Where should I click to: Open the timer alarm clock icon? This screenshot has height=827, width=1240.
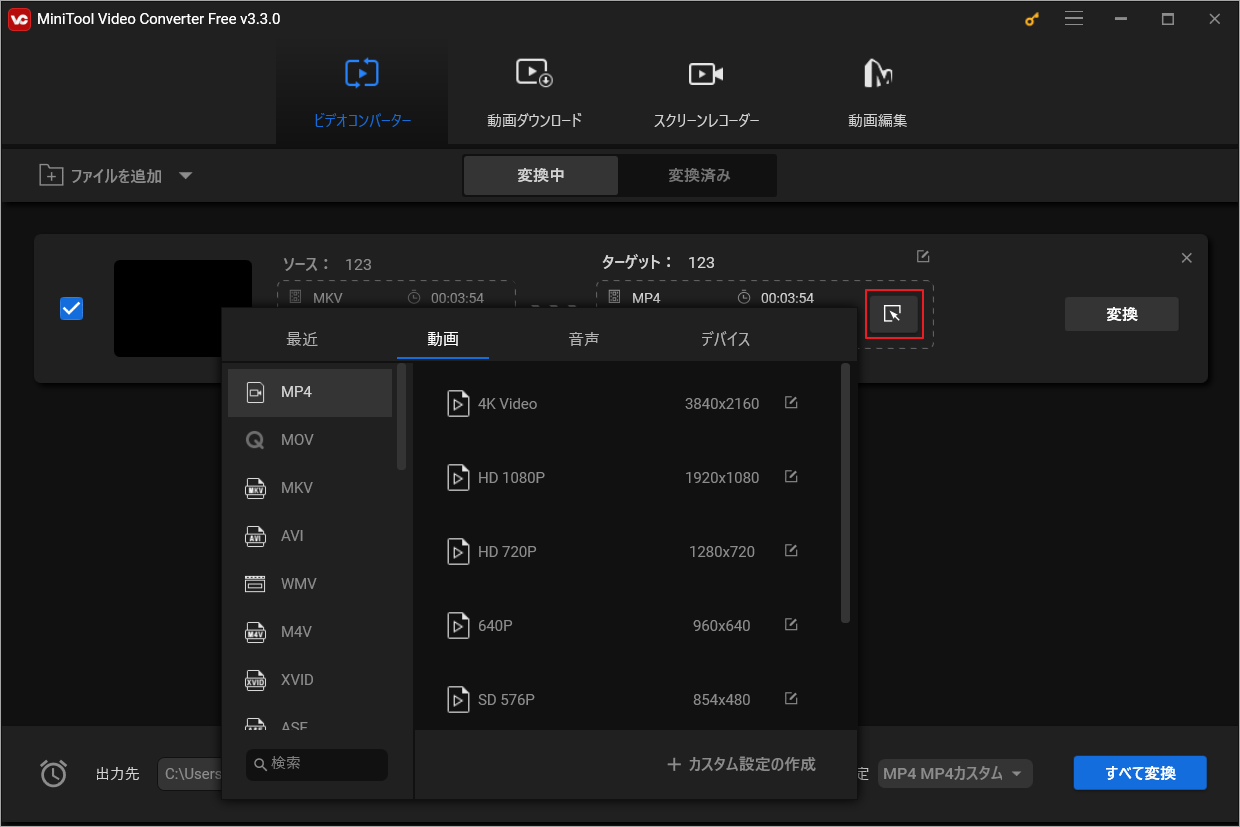[53, 773]
